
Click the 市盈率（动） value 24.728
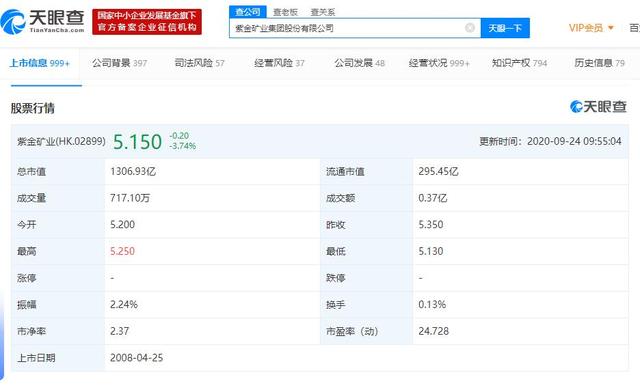point(433,331)
